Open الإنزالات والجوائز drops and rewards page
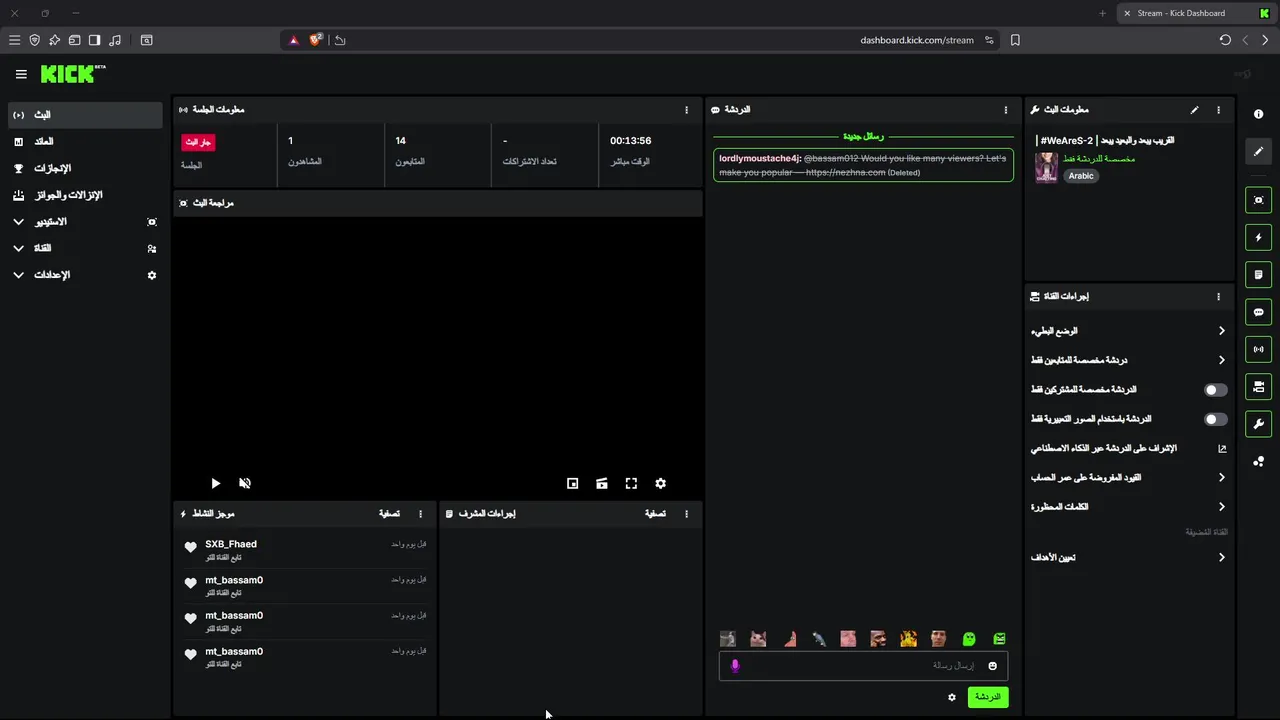 (85, 195)
